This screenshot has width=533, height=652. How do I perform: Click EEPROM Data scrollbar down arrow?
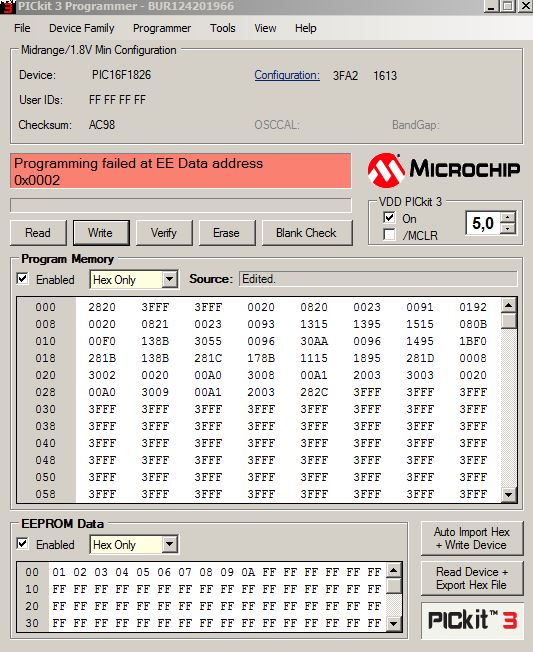click(394, 624)
